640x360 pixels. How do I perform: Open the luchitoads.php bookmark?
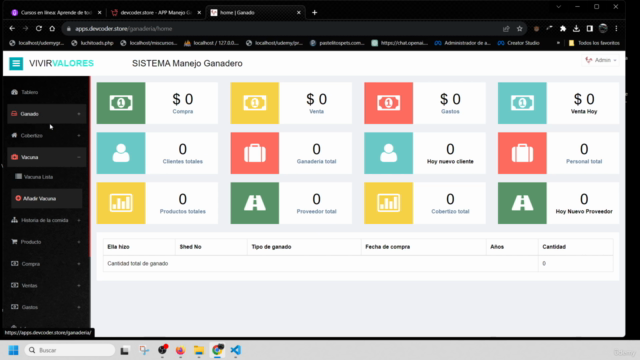click(93, 43)
